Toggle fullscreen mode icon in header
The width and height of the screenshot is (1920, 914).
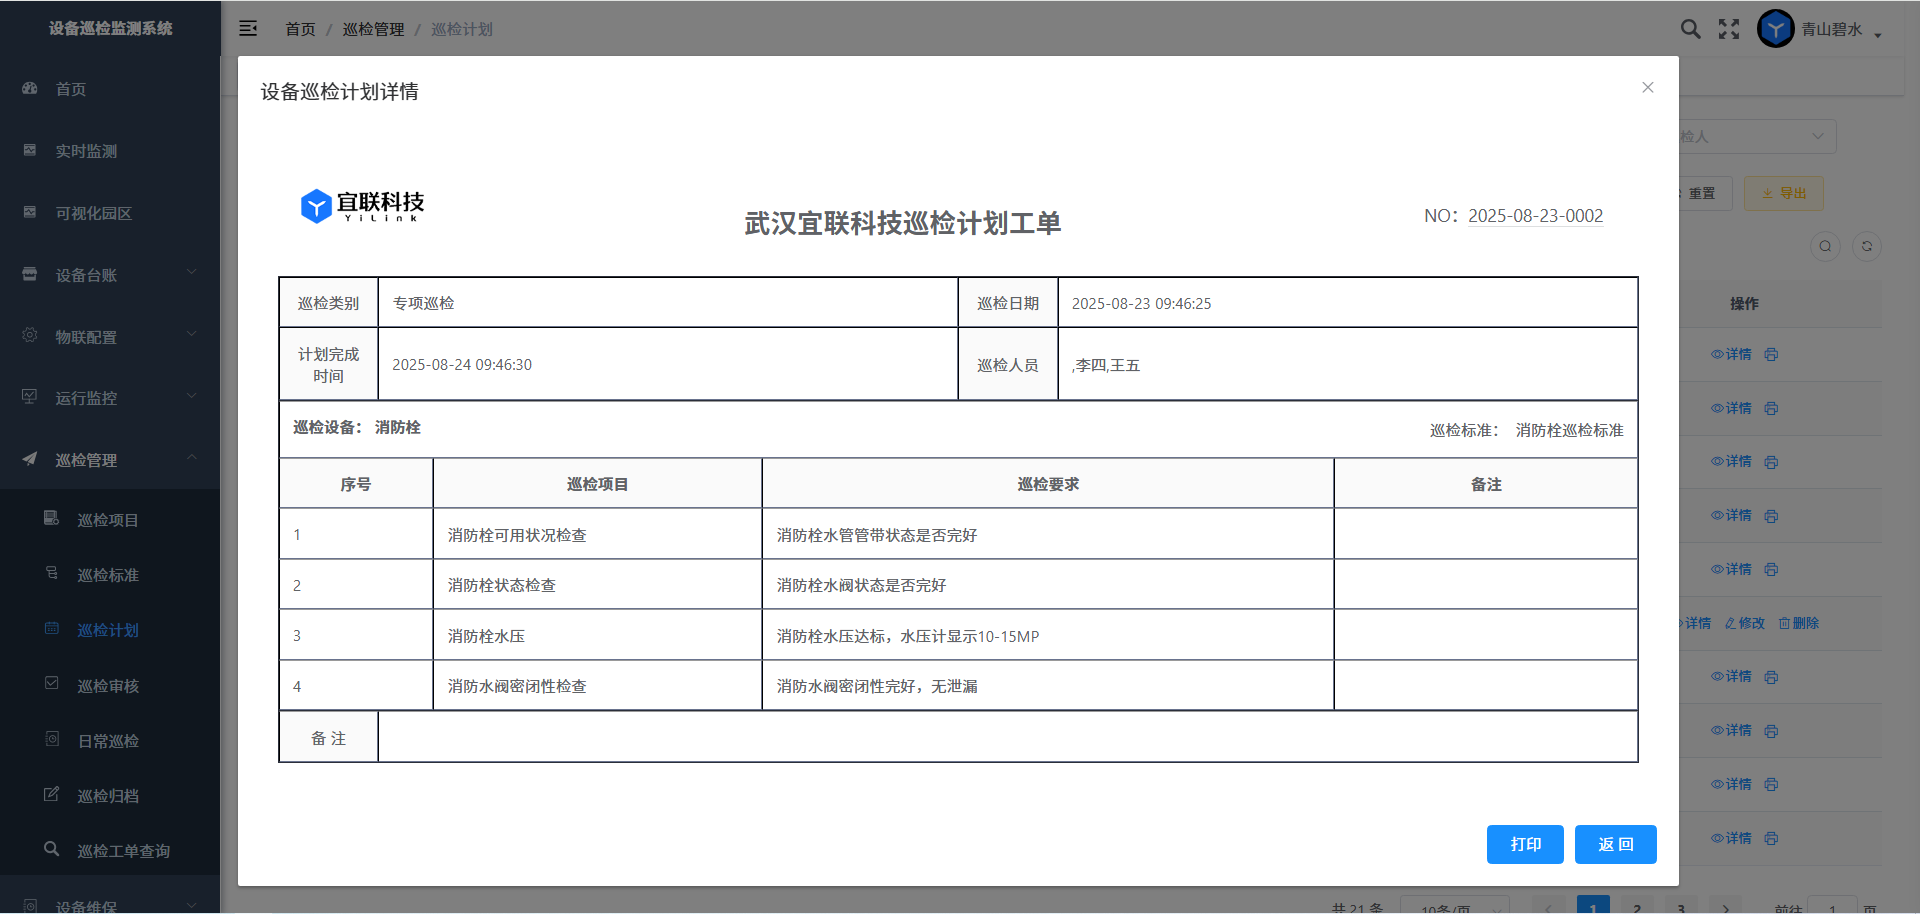(1729, 29)
